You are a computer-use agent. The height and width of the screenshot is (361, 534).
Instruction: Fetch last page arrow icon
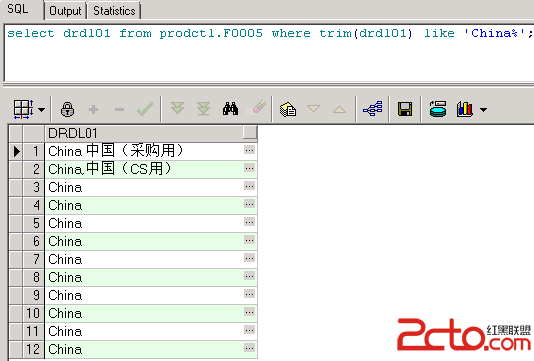tap(203, 109)
